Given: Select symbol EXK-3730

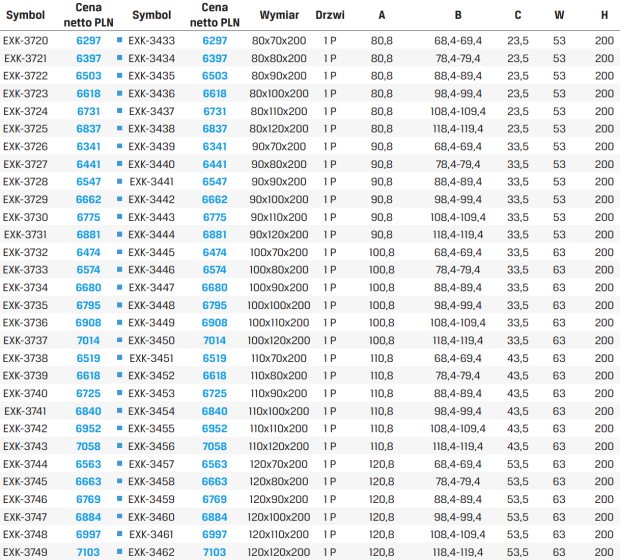Looking at the screenshot, I should pyautogui.click(x=25, y=218).
